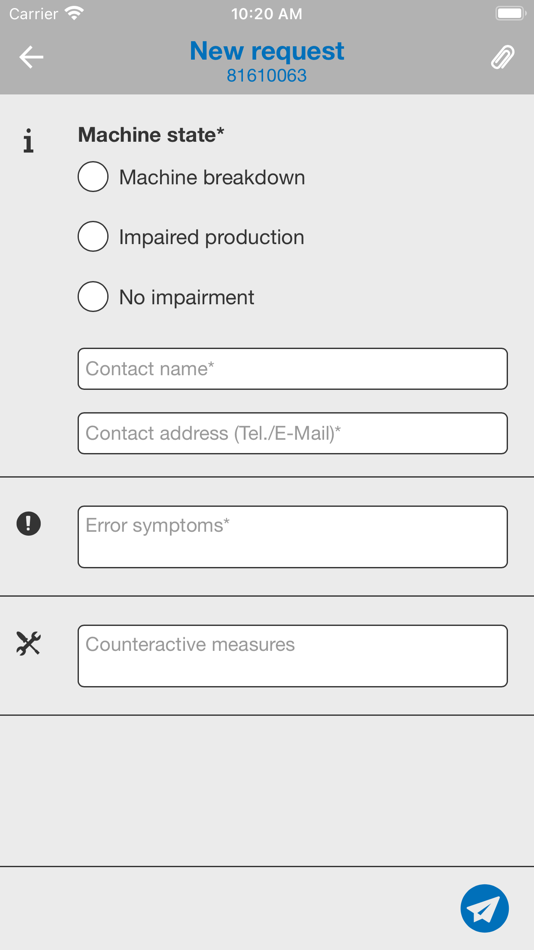Select No impairment radio button
Image resolution: width=534 pixels, height=950 pixels.
(x=93, y=297)
